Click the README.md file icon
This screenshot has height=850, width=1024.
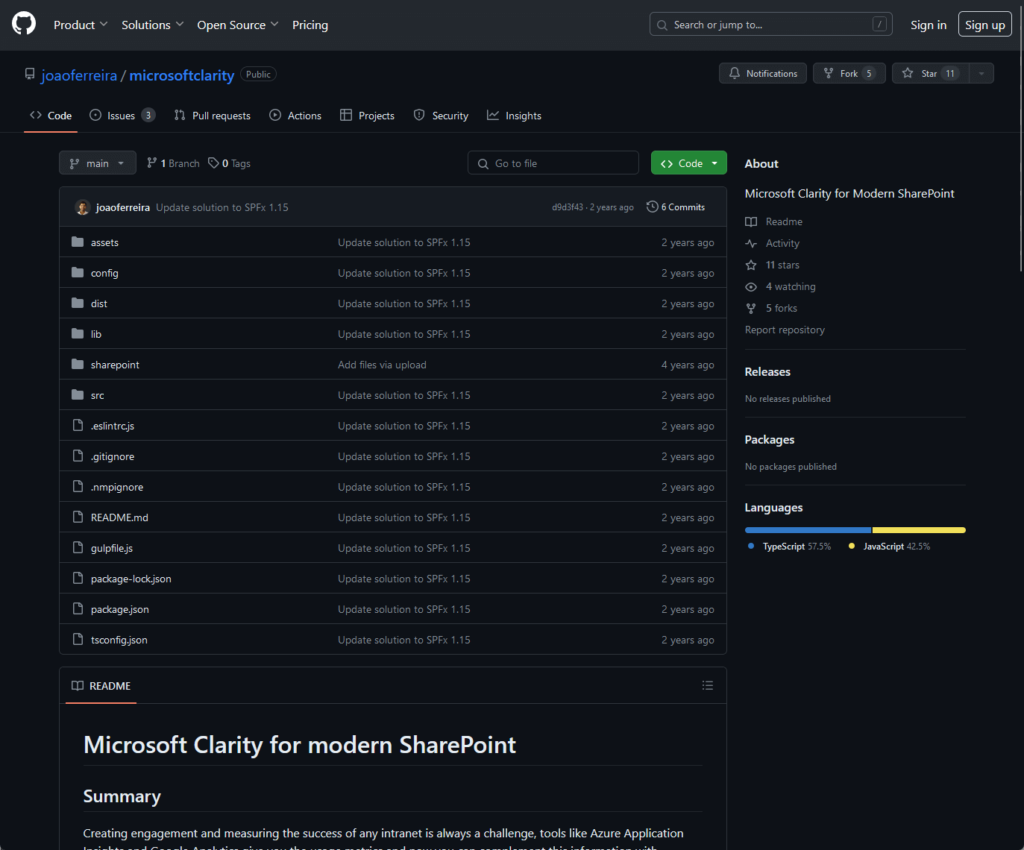[78, 517]
